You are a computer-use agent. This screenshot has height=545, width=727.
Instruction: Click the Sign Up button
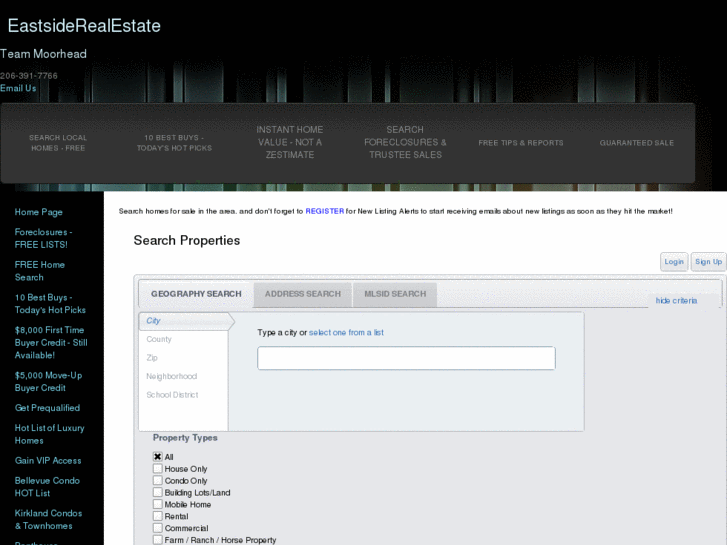(x=708, y=262)
